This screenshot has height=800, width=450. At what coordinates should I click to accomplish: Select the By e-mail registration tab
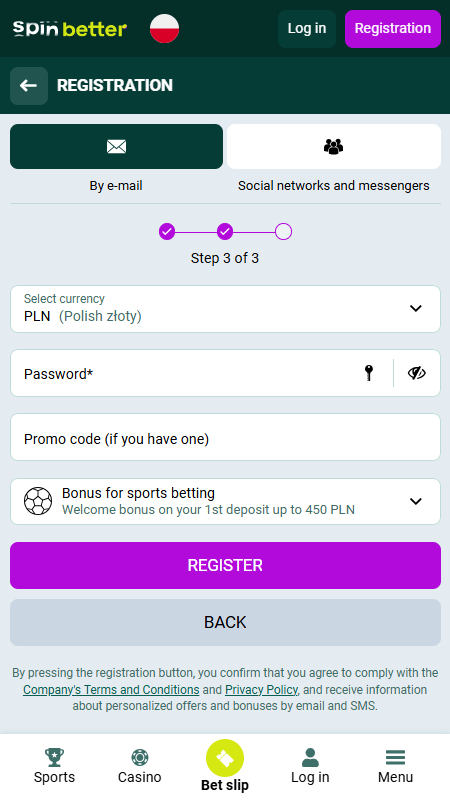click(116, 146)
